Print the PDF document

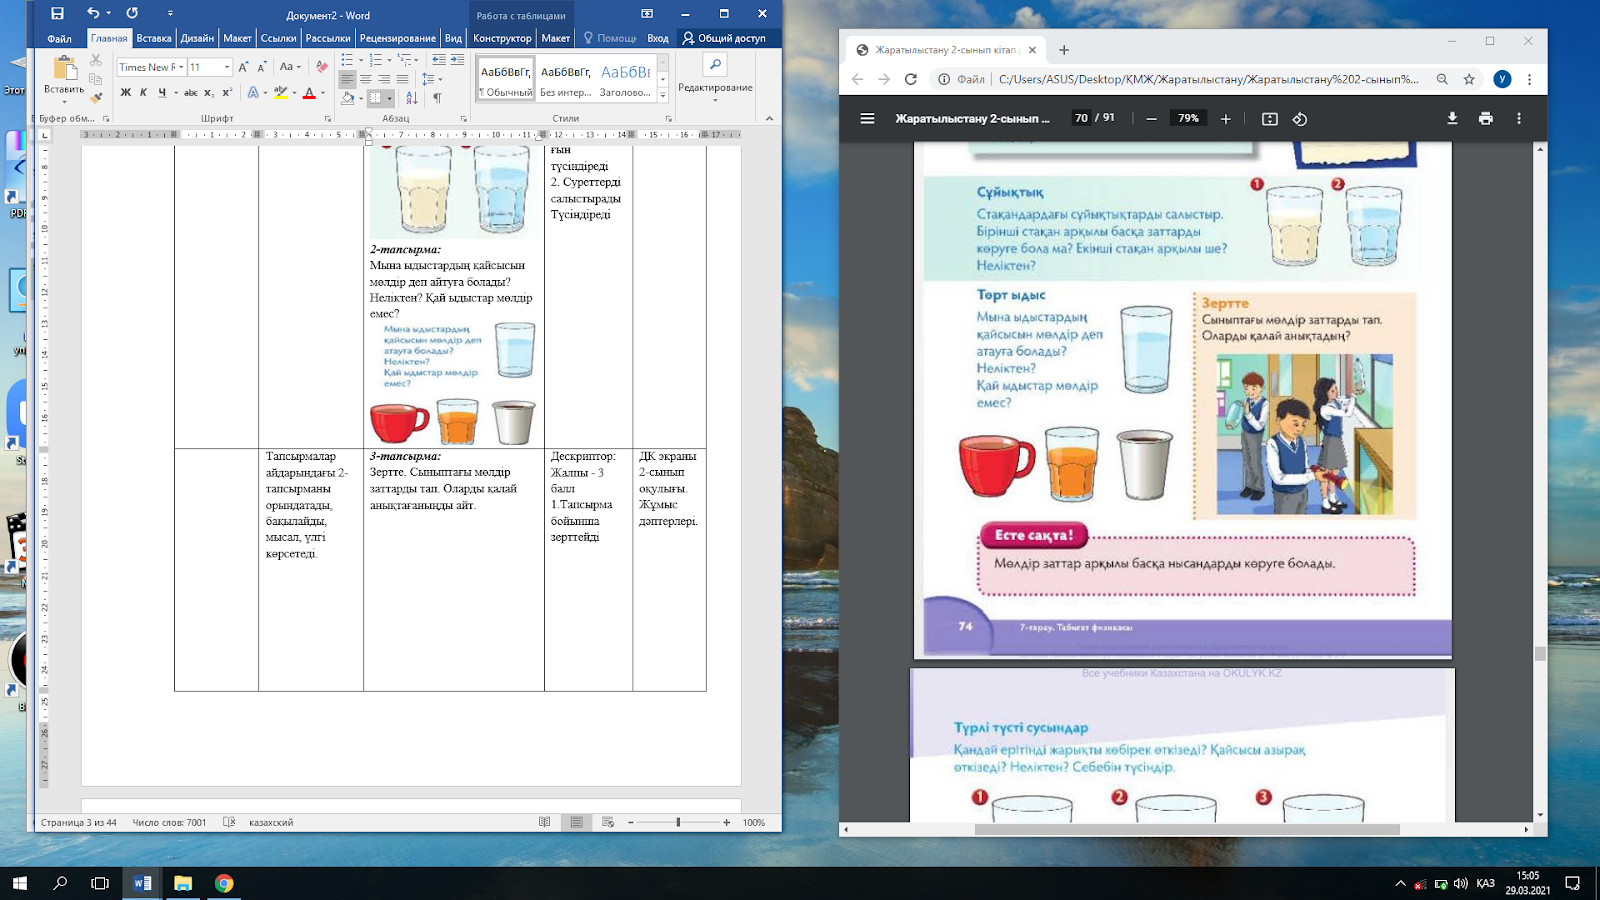(x=1485, y=119)
